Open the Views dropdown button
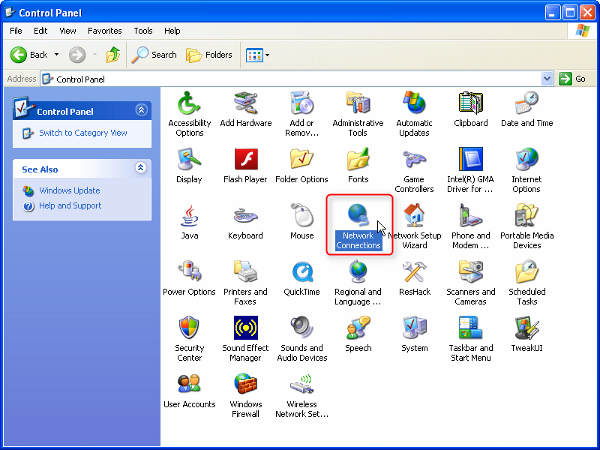 257,55
